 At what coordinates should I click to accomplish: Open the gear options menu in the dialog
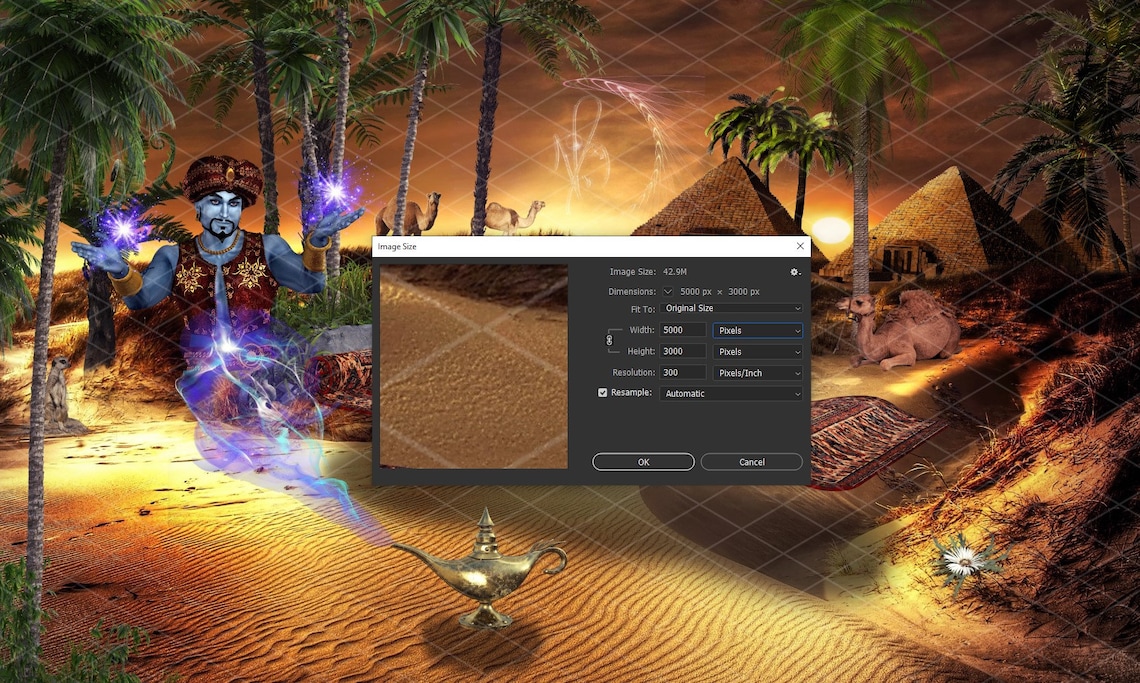[x=795, y=271]
